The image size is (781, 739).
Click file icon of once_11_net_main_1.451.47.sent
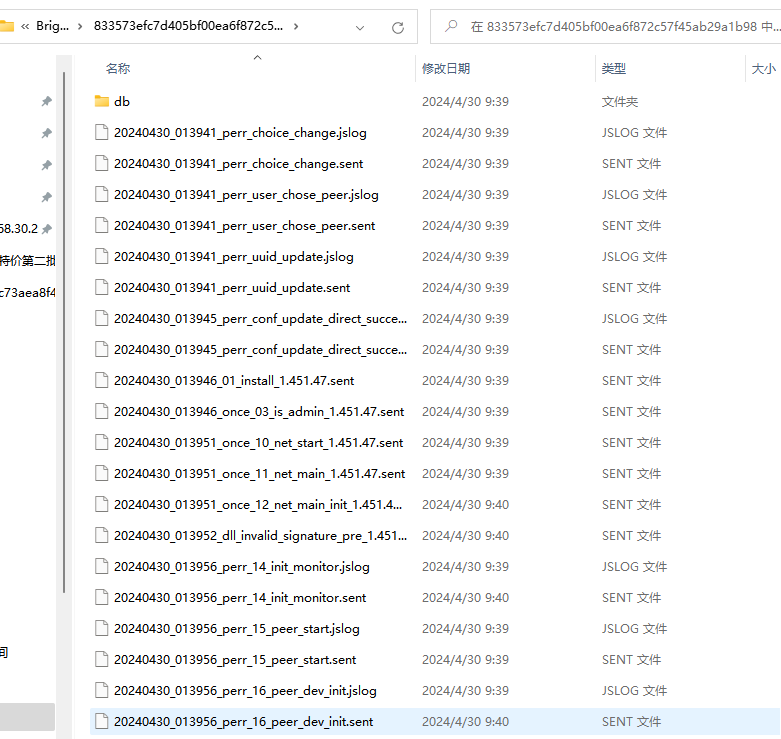[102, 474]
